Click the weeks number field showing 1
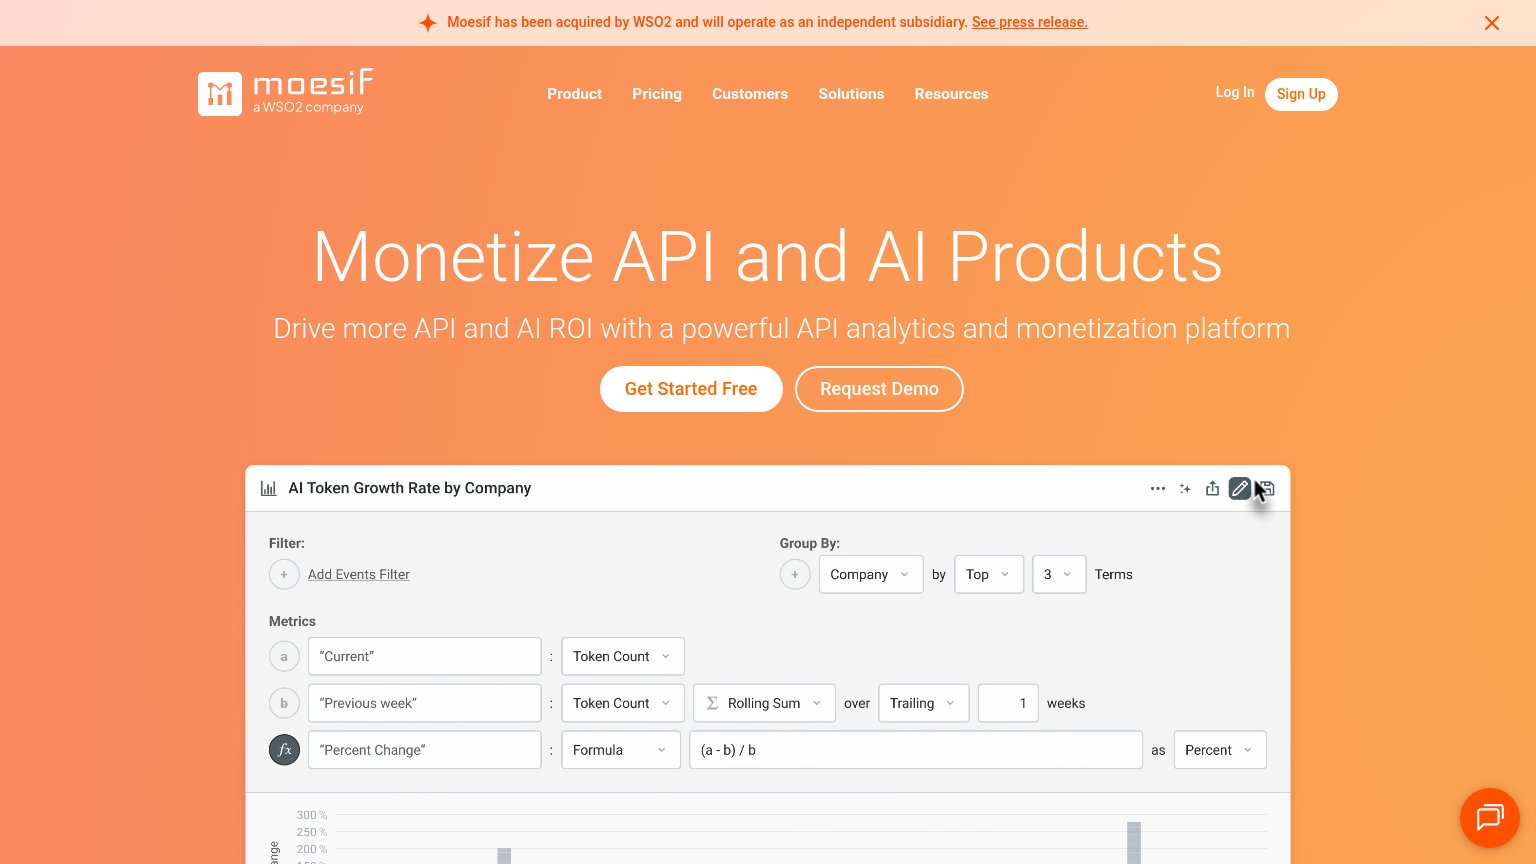The image size is (1536, 864). point(1008,703)
